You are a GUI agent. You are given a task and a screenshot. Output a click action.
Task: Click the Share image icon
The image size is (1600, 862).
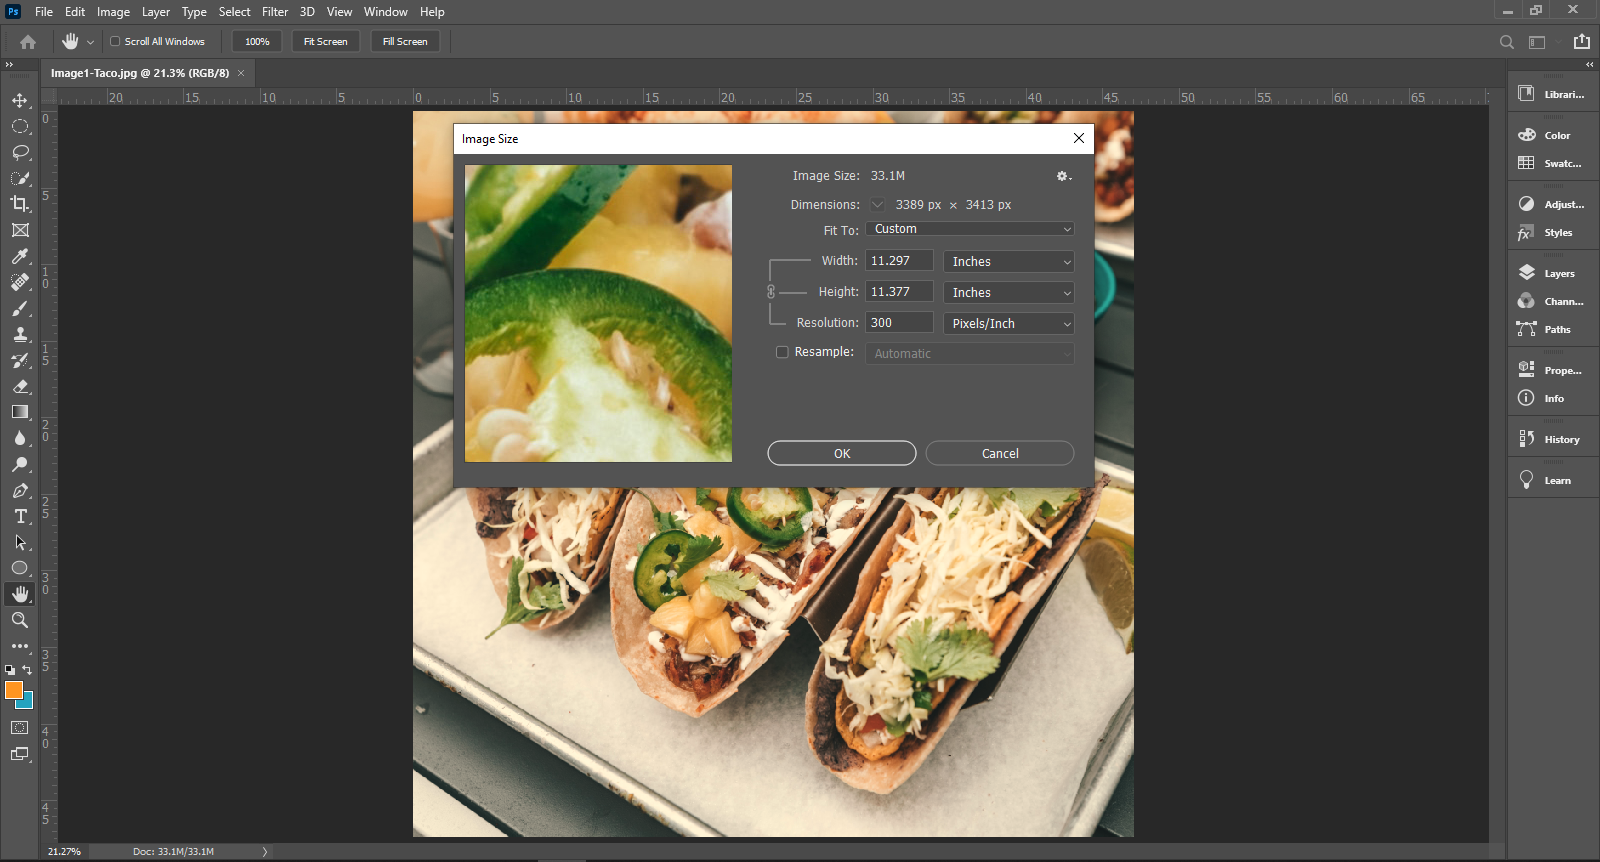tap(1582, 41)
